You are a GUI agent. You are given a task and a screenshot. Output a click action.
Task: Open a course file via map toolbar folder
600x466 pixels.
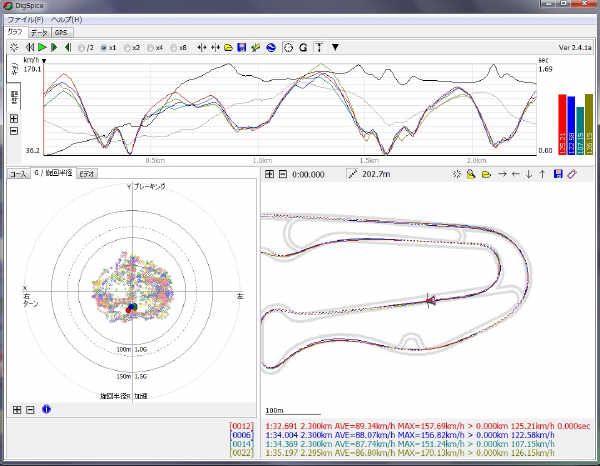point(486,174)
